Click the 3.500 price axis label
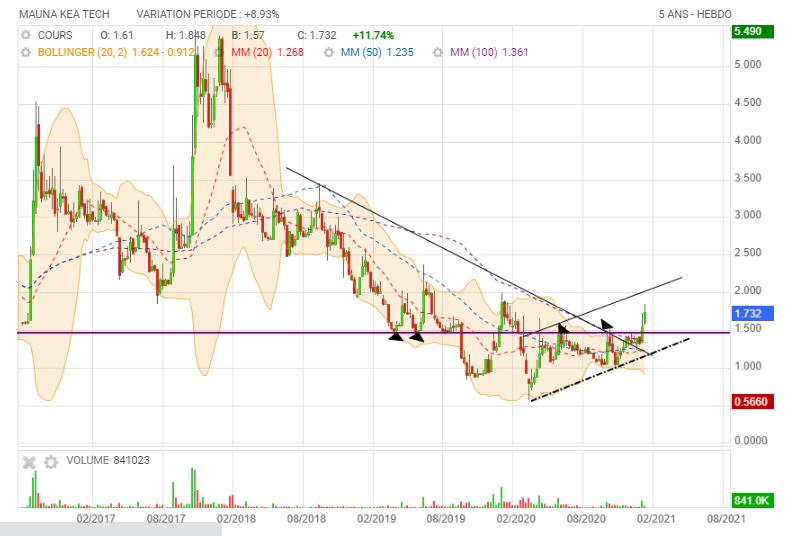Screen dimensions: 795x536 pos(748,178)
